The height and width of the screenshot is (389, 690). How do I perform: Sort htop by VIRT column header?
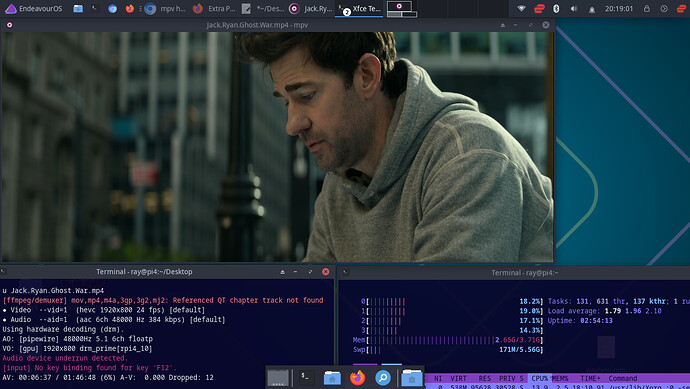[458, 378]
